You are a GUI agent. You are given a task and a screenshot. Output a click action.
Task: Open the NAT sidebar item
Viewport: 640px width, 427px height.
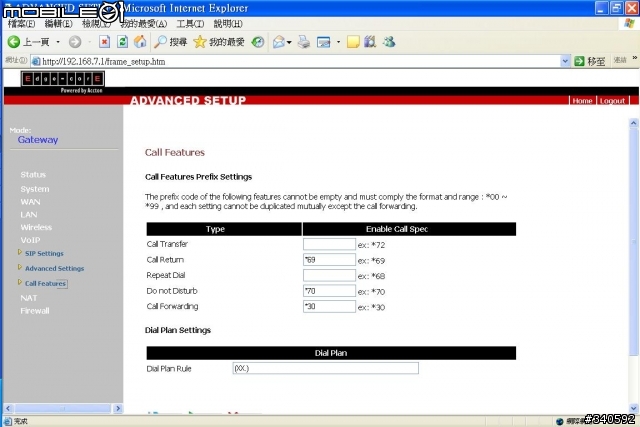pos(29,298)
